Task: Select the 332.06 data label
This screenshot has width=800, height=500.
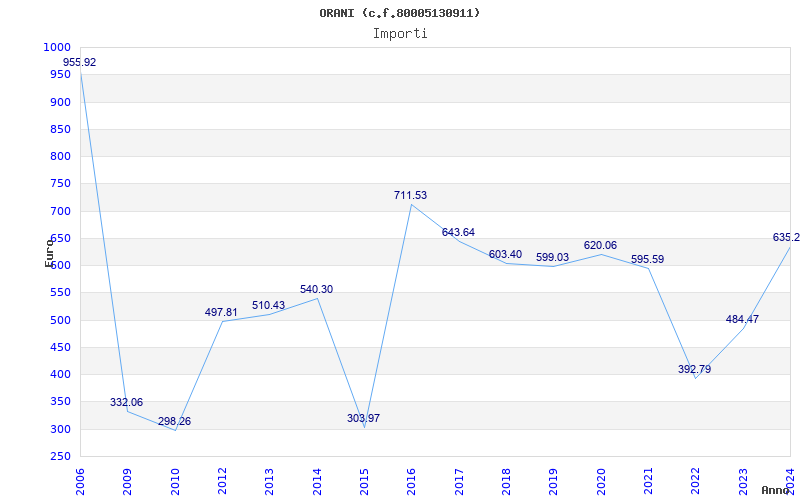Action: [x=127, y=403]
